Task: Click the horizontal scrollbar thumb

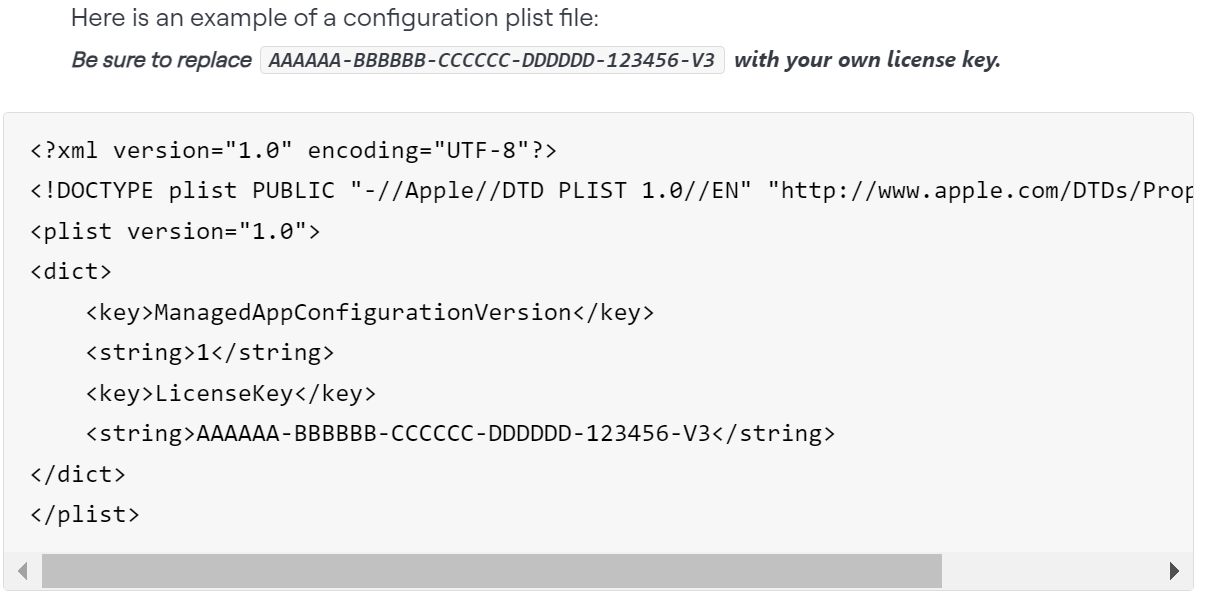Action: [x=490, y=571]
